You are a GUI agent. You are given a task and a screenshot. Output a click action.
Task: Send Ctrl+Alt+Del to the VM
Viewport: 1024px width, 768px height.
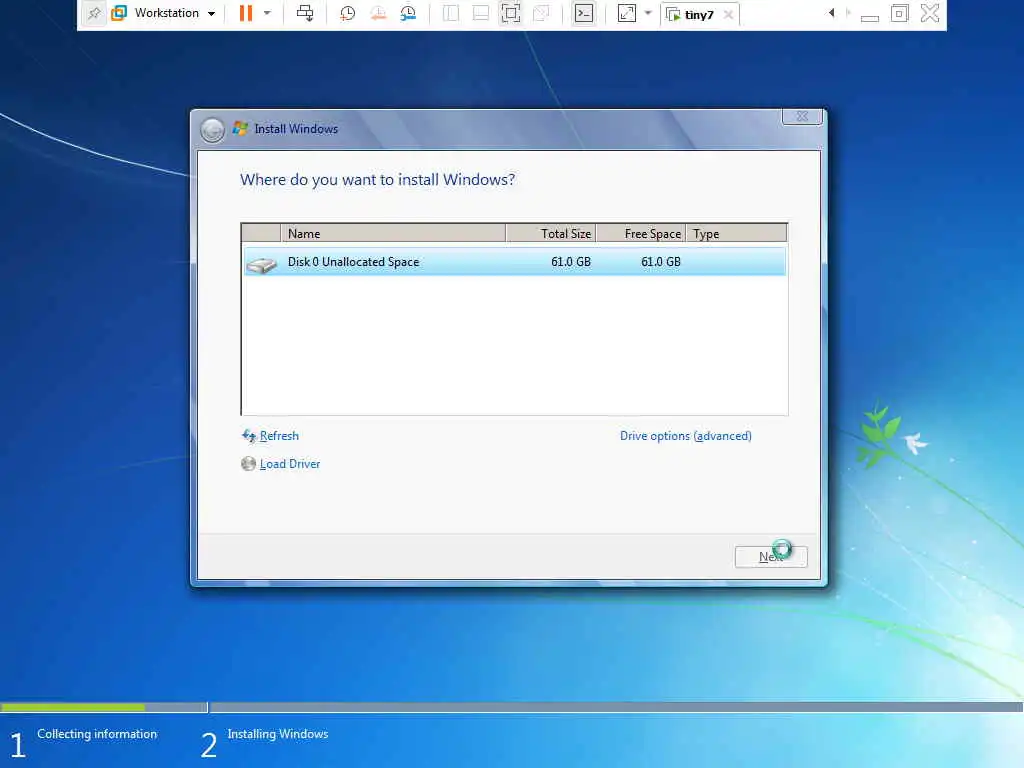[304, 13]
